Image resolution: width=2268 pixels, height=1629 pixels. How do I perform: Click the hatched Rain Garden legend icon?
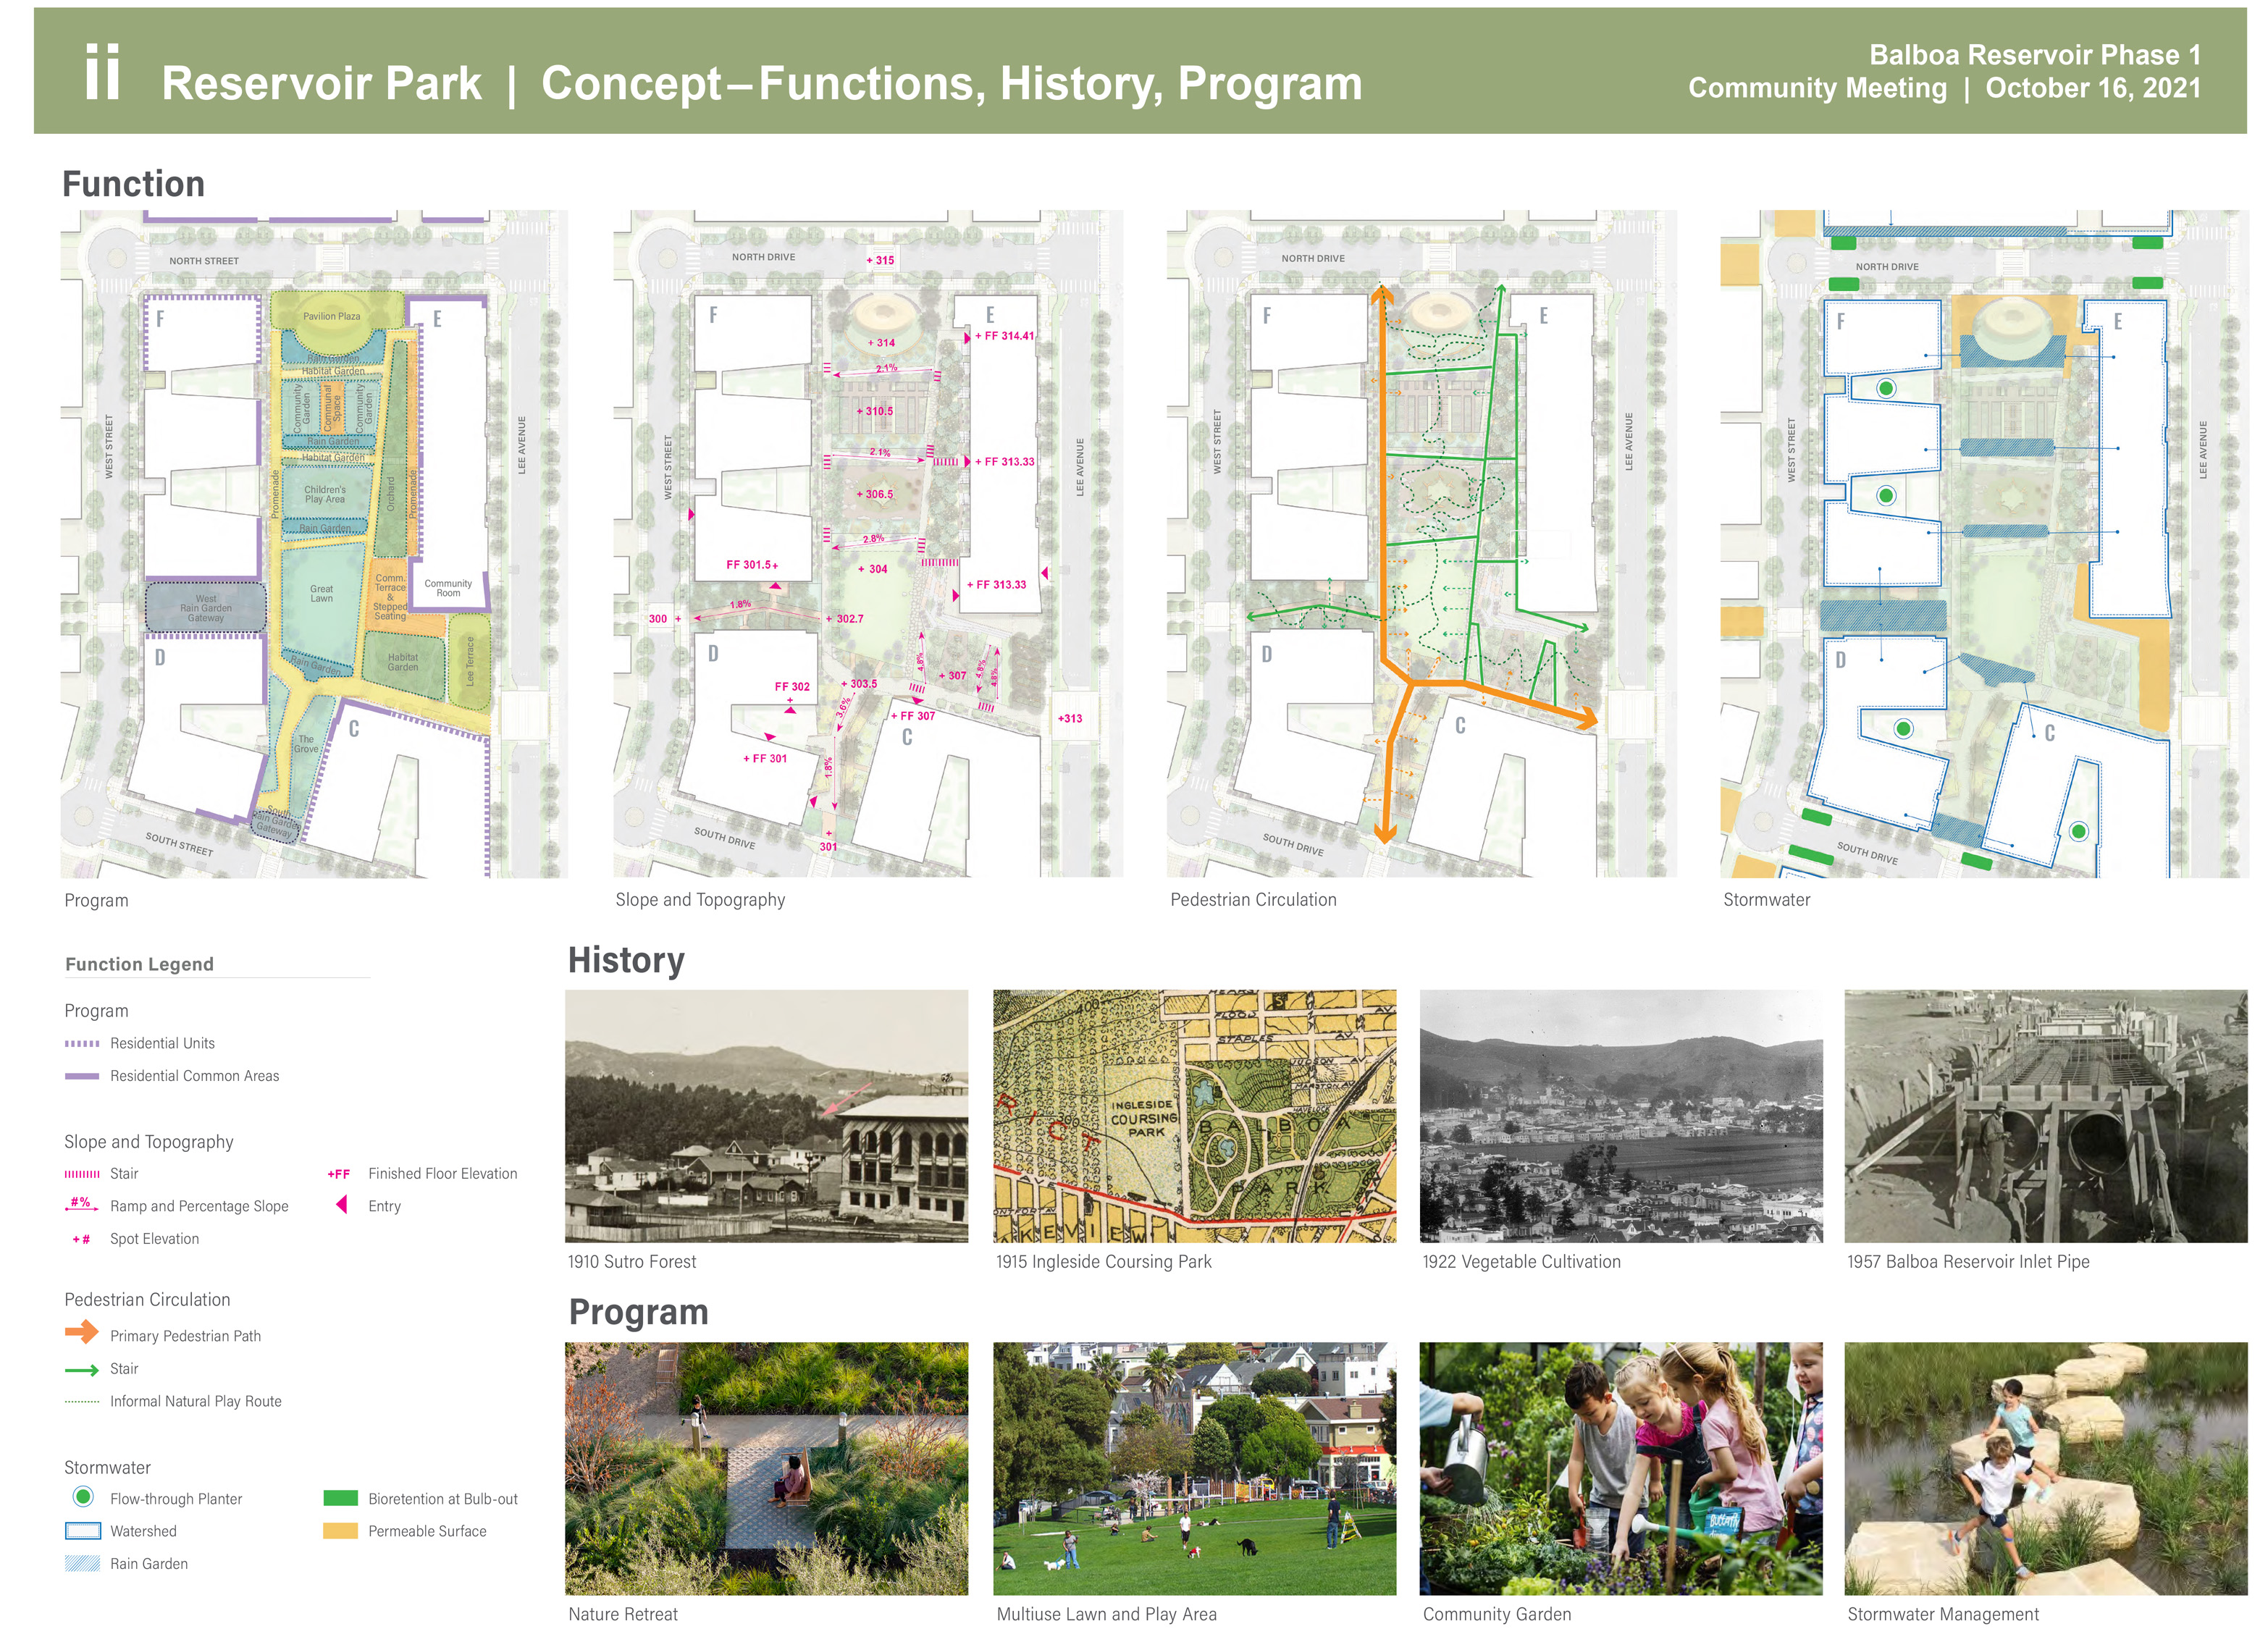click(x=82, y=1563)
